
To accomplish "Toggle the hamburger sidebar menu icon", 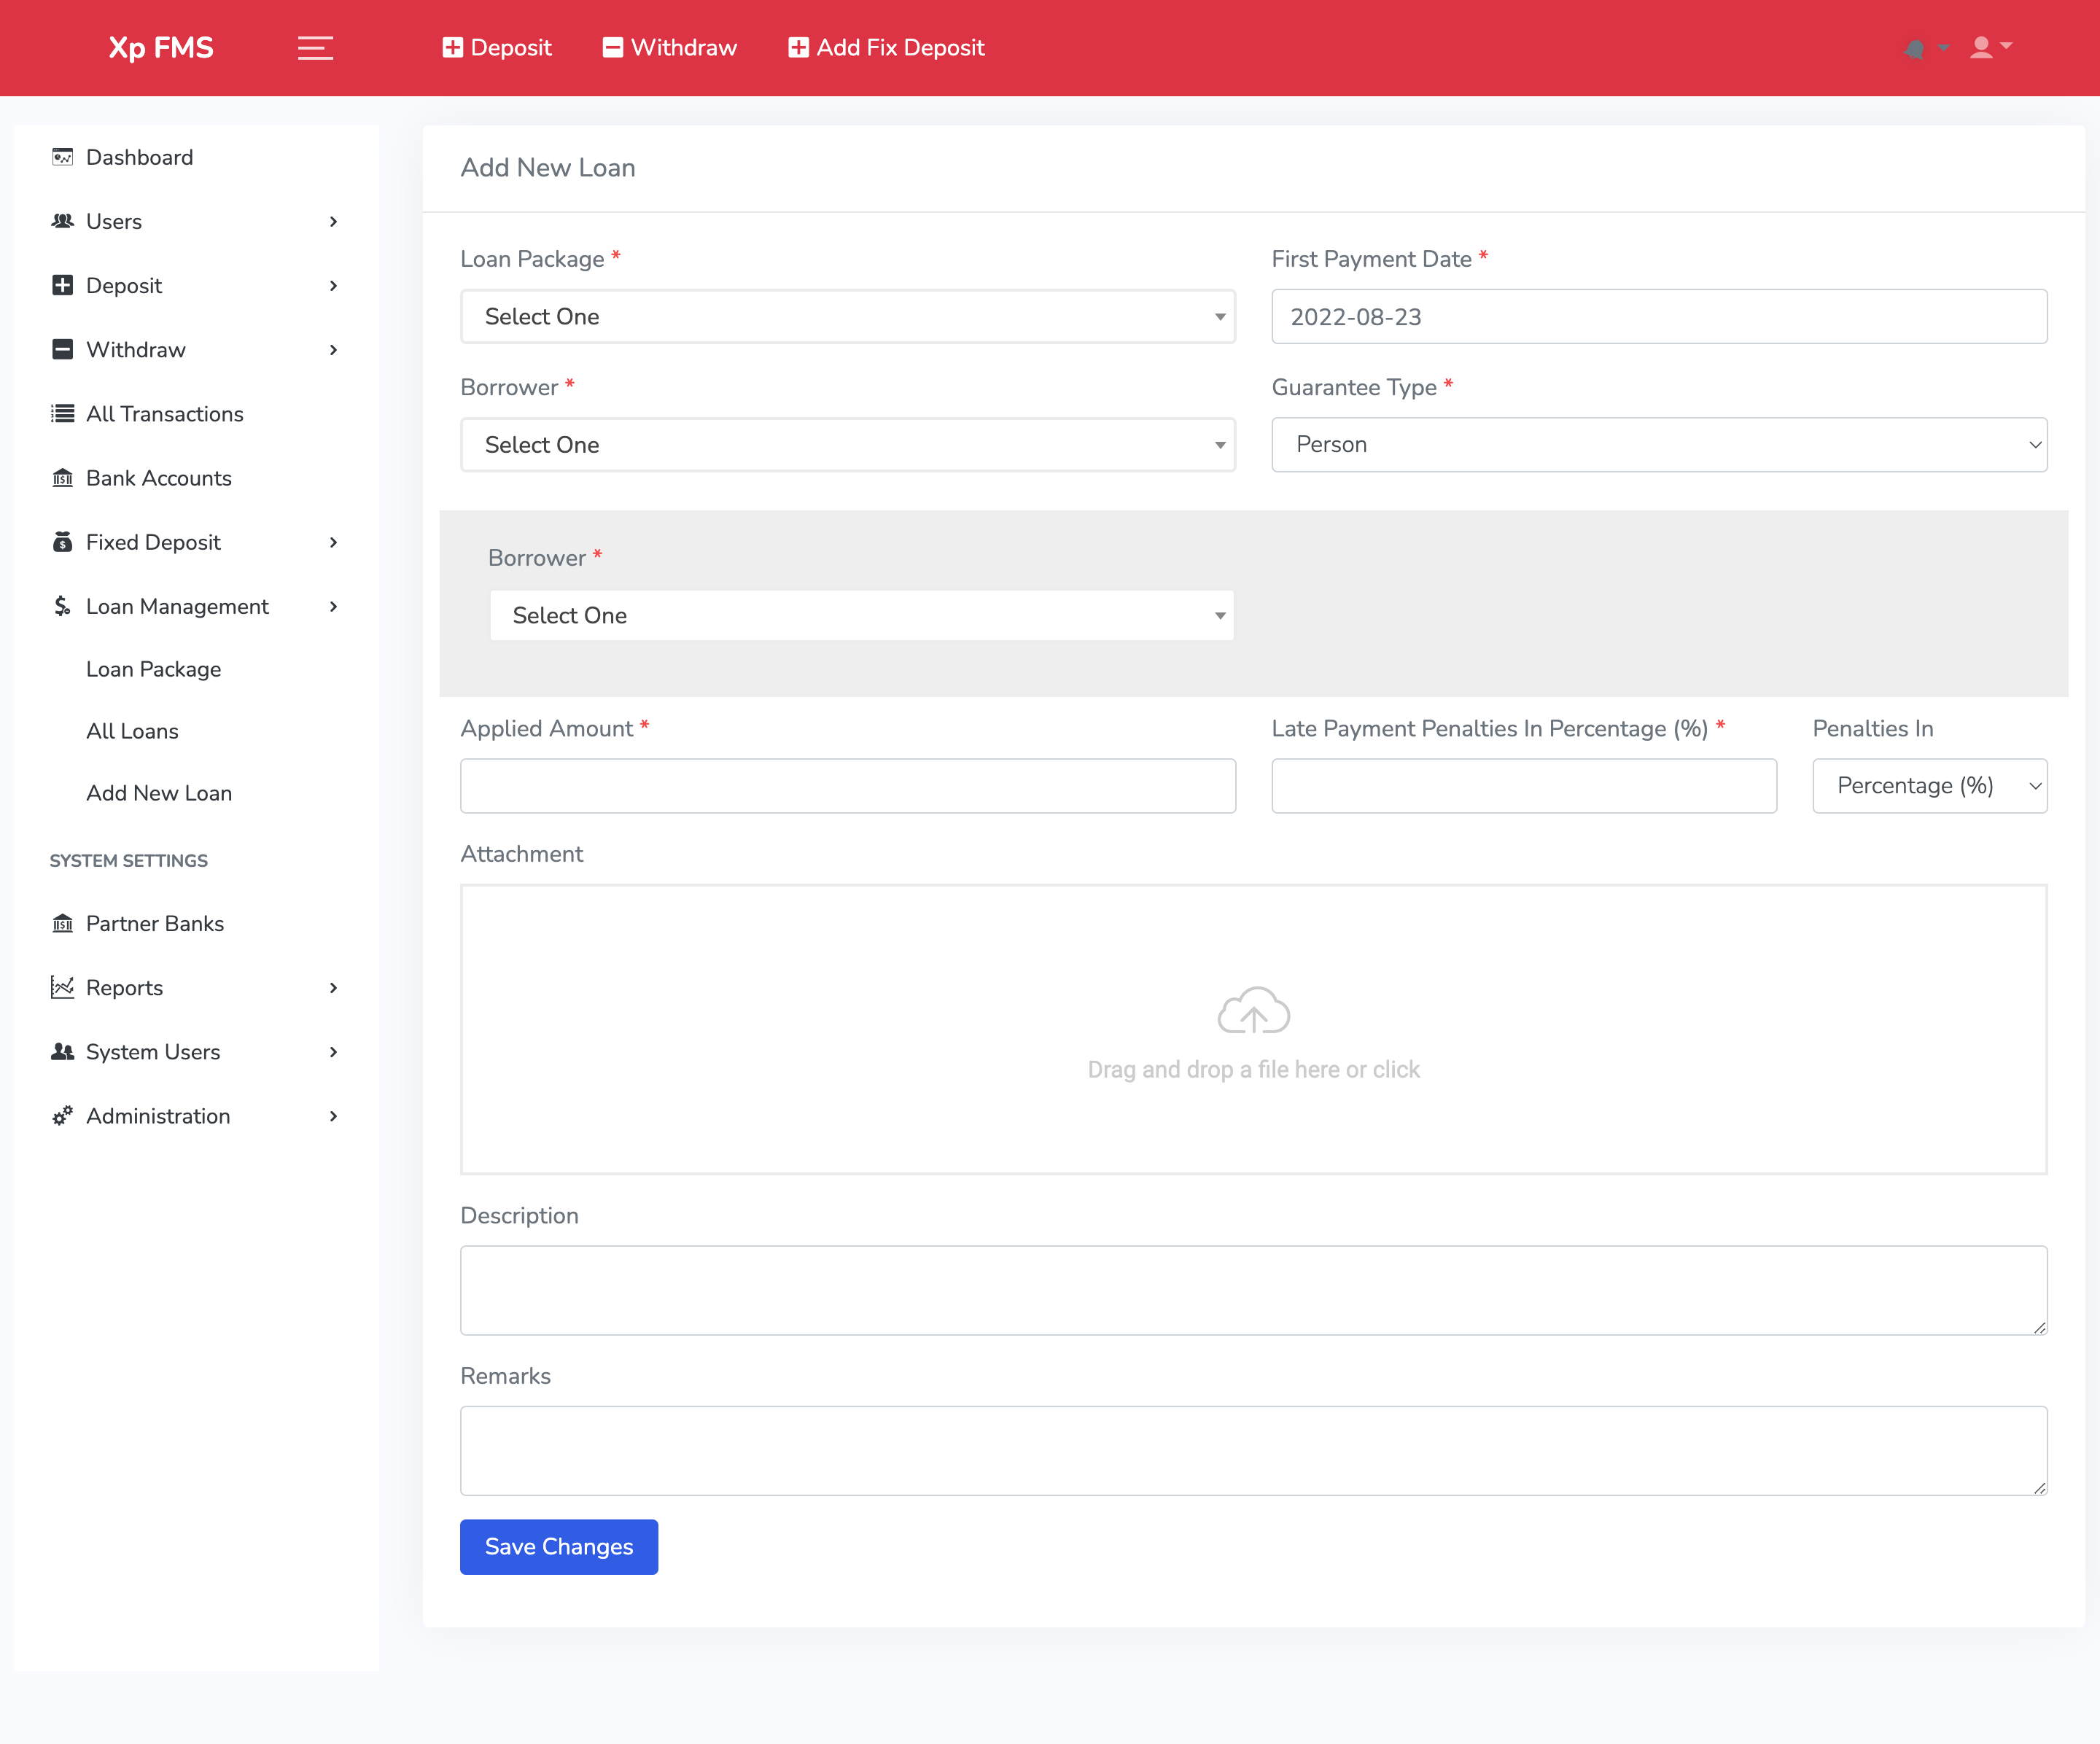I will [x=315, y=48].
